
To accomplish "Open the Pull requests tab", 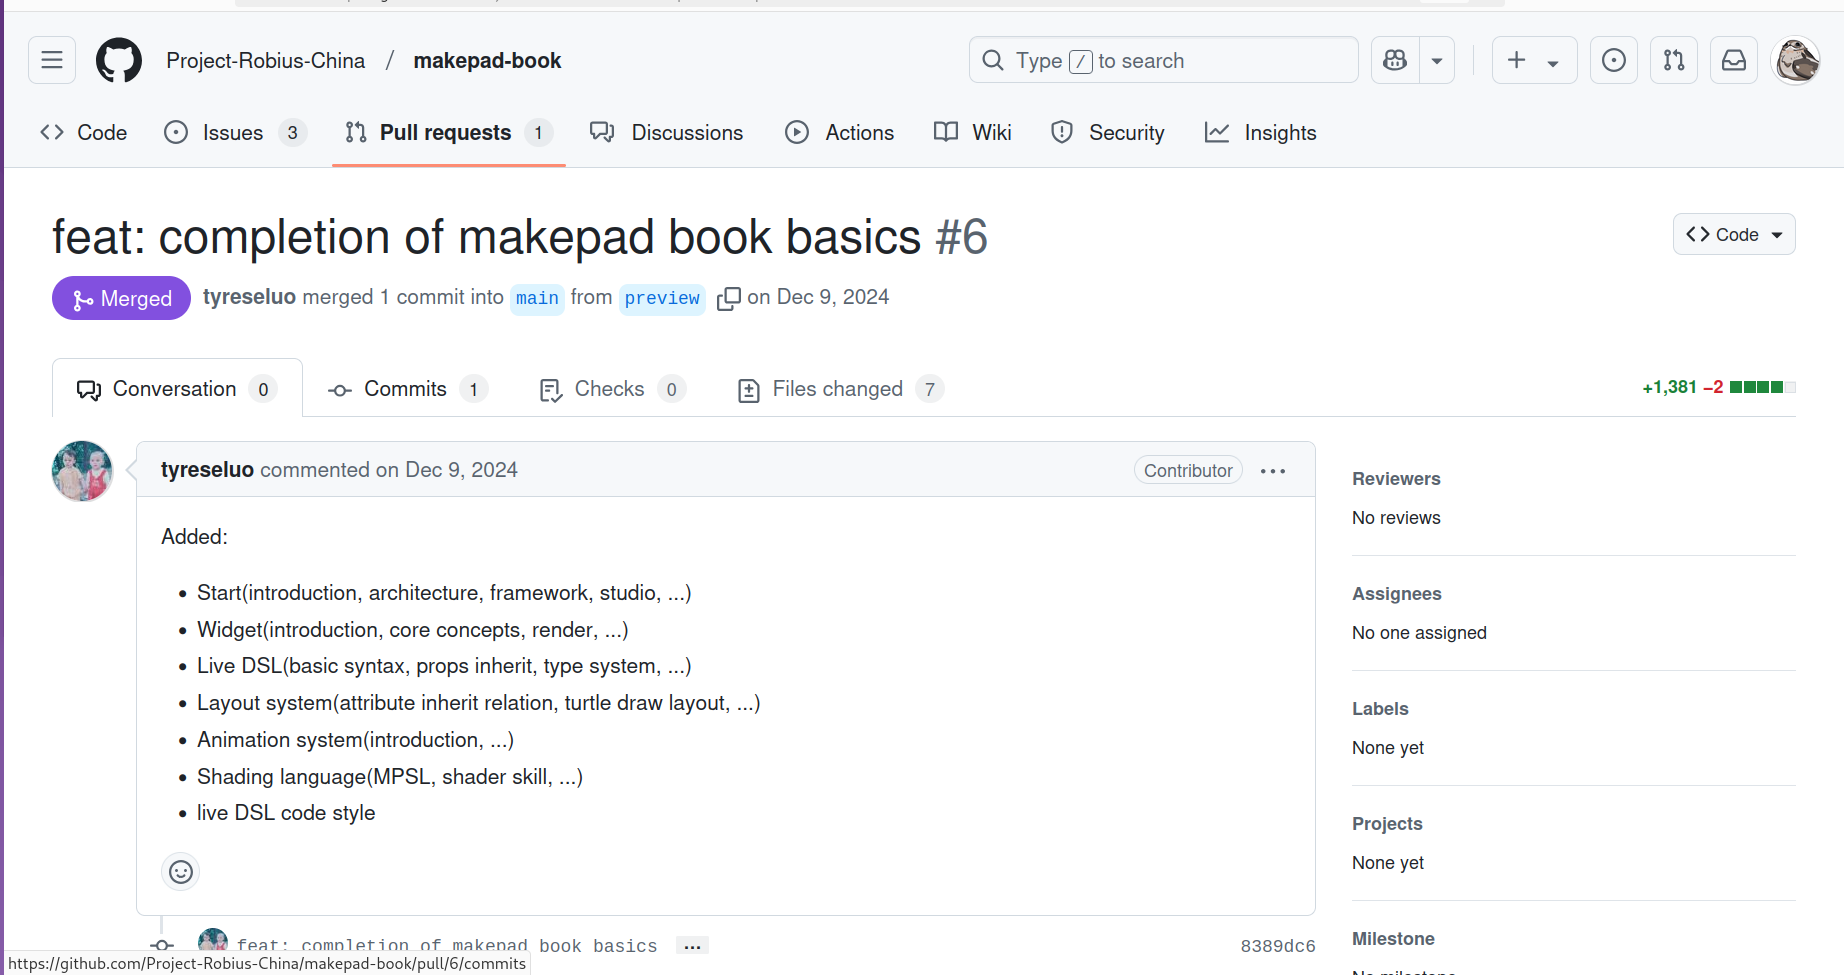I will [x=448, y=133].
